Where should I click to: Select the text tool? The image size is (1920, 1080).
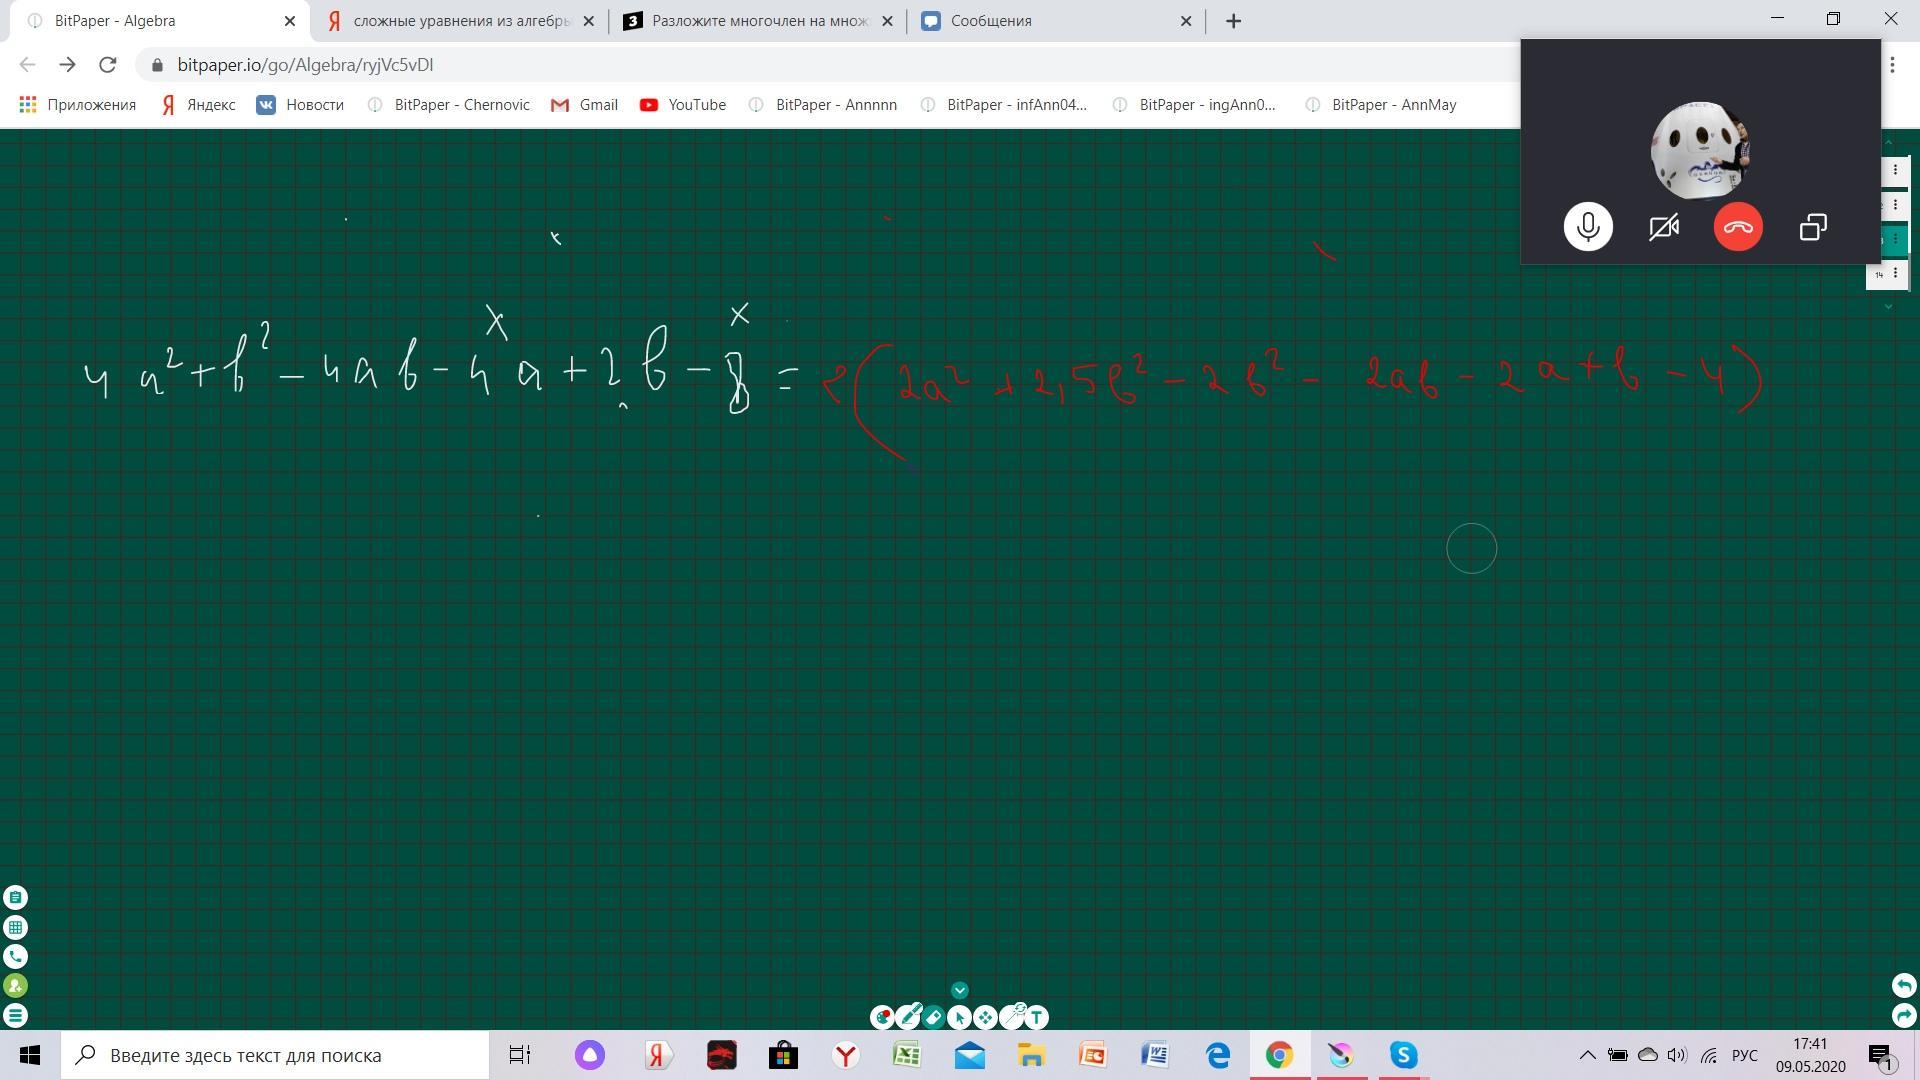pyautogui.click(x=1037, y=1018)
